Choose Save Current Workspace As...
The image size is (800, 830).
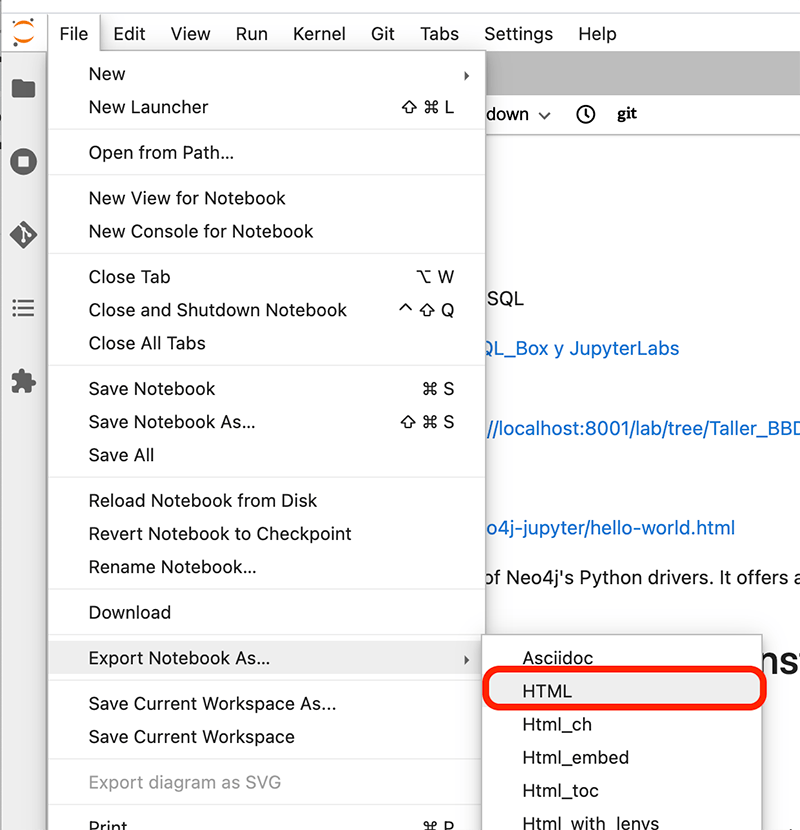click(267, 704)
